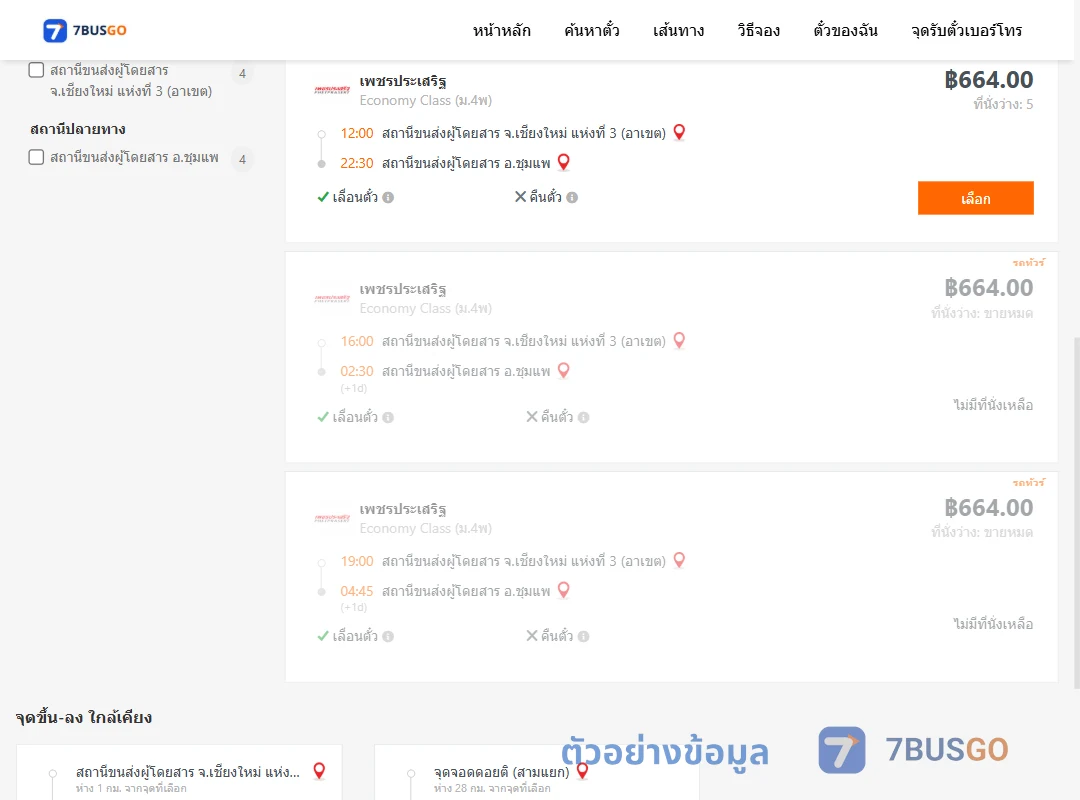The width and height of the screenshot is (1080, 800).
Task: Open map pin for 04:45 arrival station
Action: (563, 591)
